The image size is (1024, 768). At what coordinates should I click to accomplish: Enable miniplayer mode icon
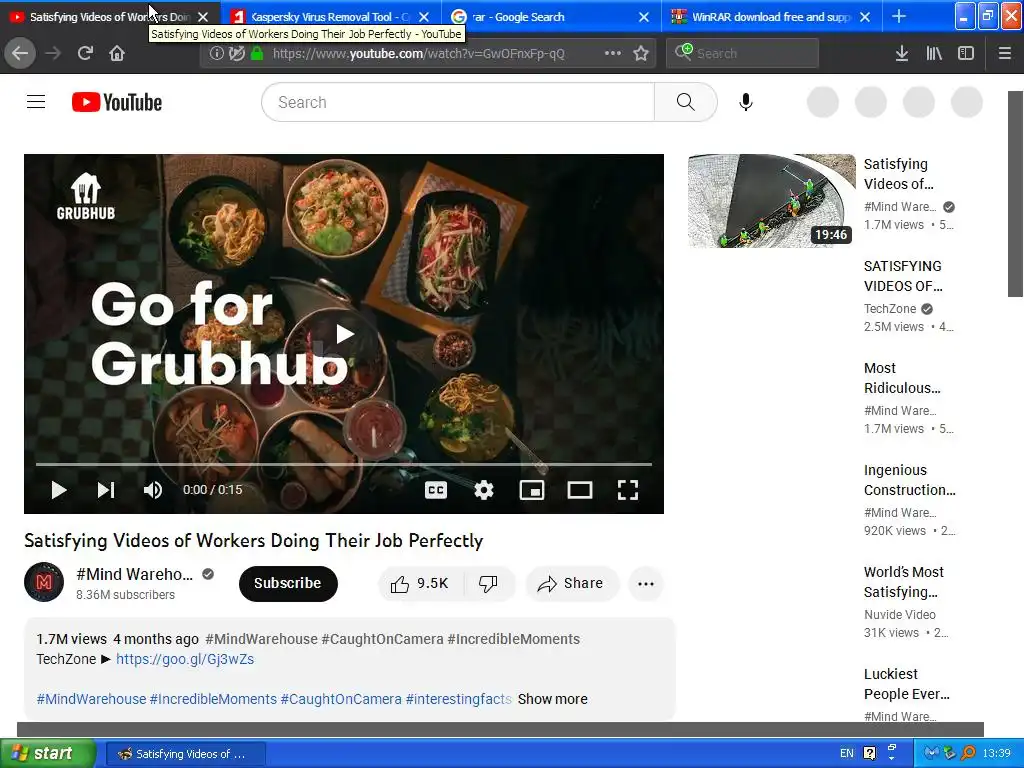[x=532, y=490]
